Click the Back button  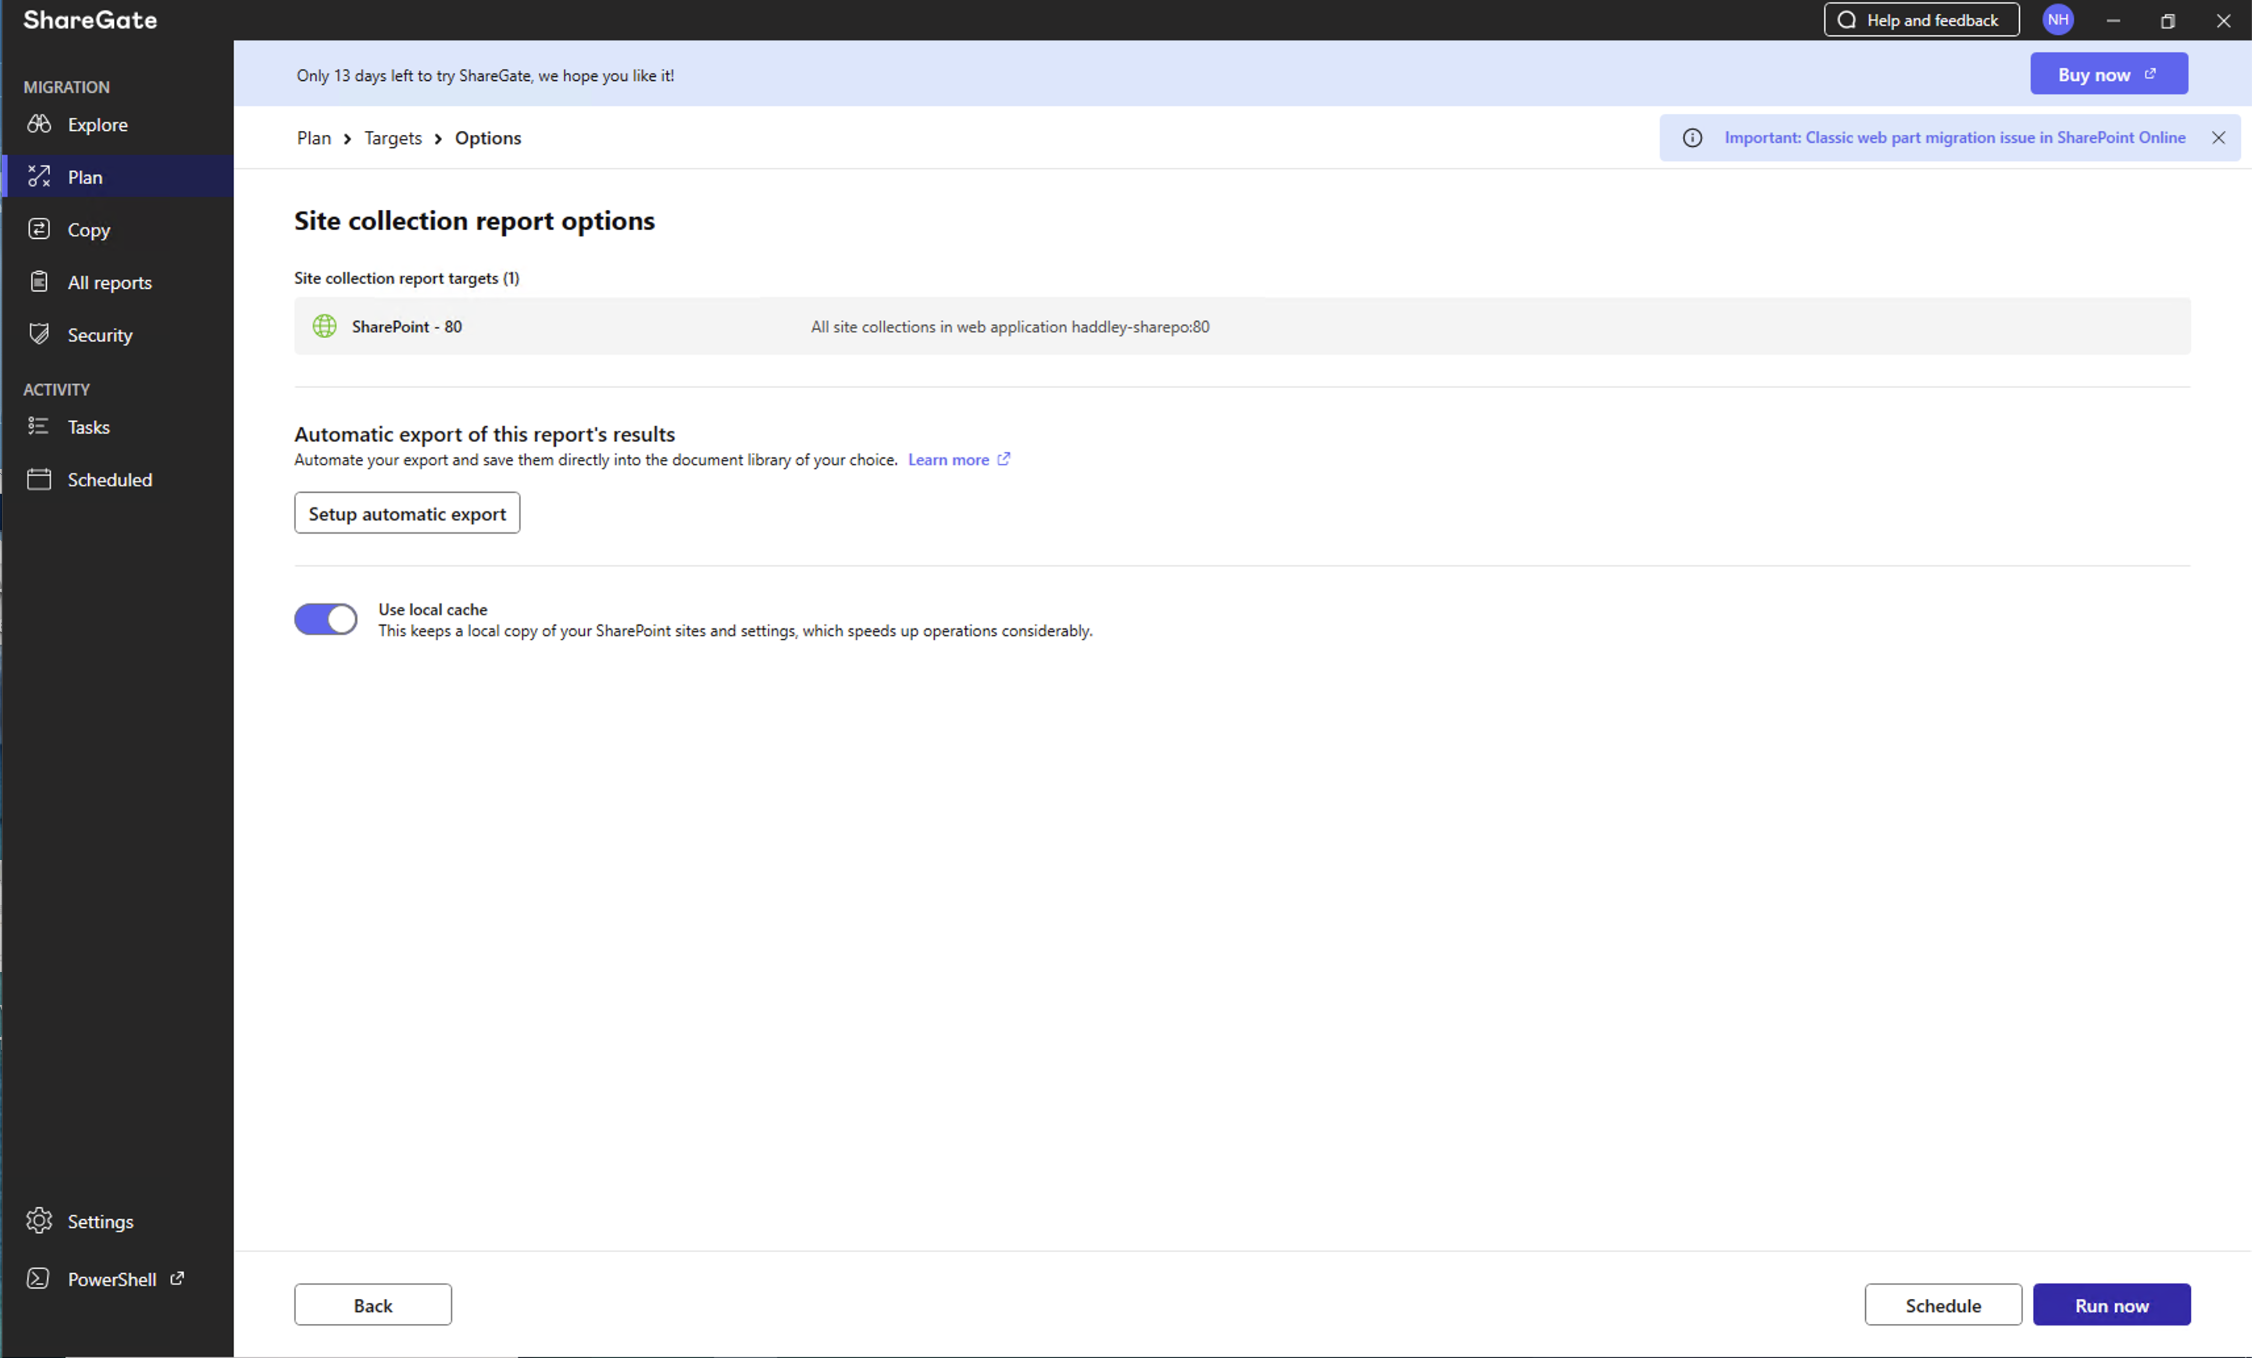[373, 1305]
